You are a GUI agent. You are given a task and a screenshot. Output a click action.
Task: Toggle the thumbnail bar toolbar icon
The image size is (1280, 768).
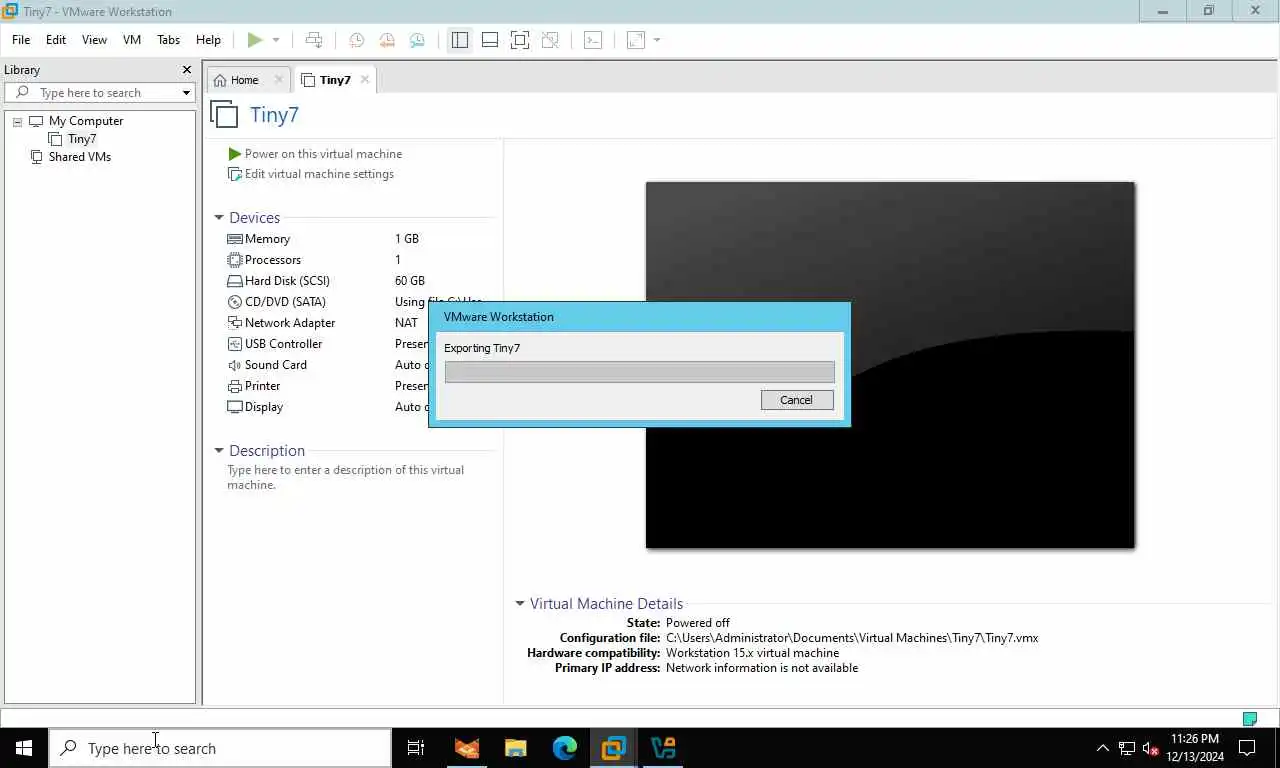[490, 40]
